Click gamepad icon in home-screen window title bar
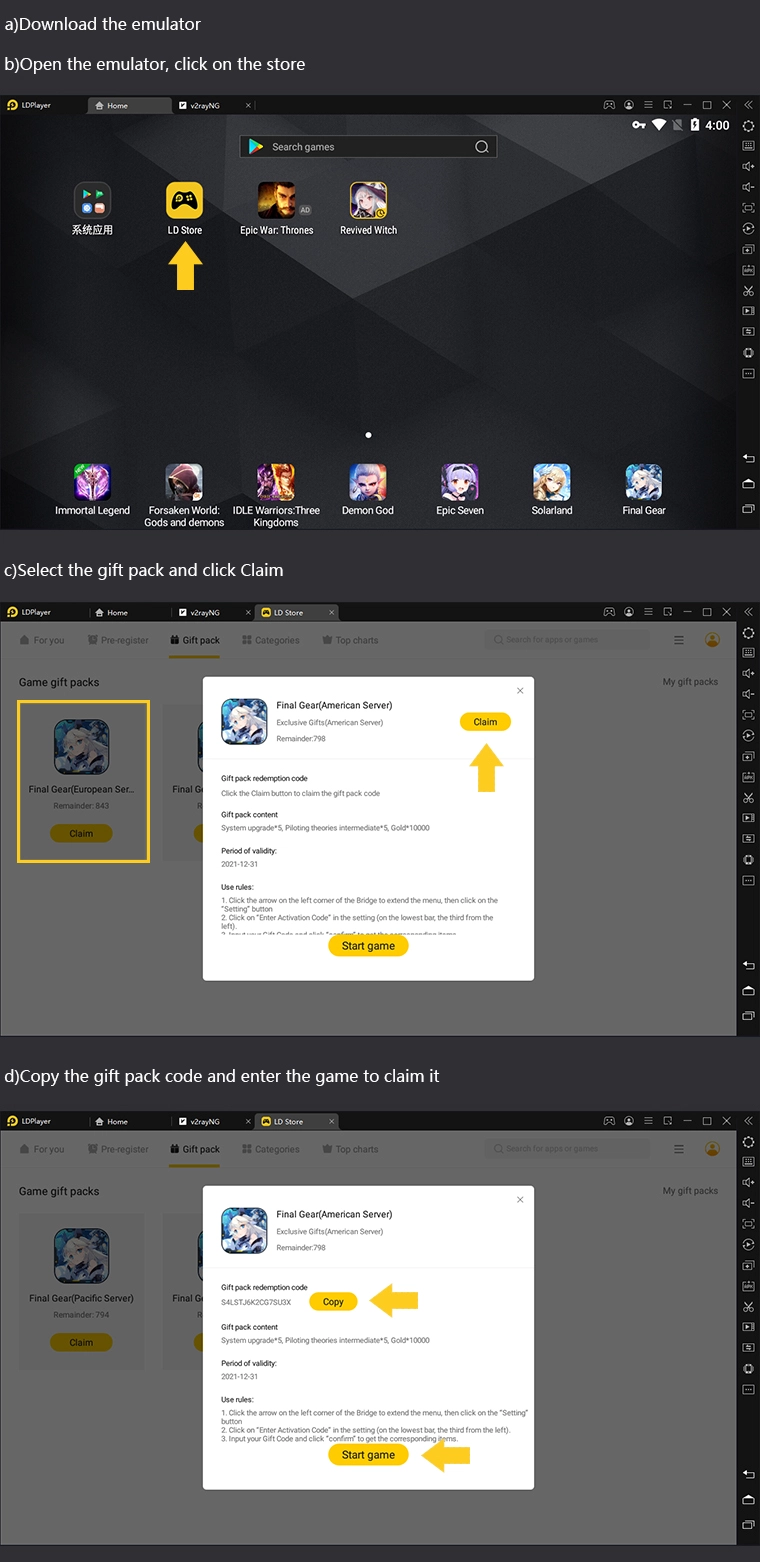The height and width of the screenshot is (1562, 760). point(609,105)
